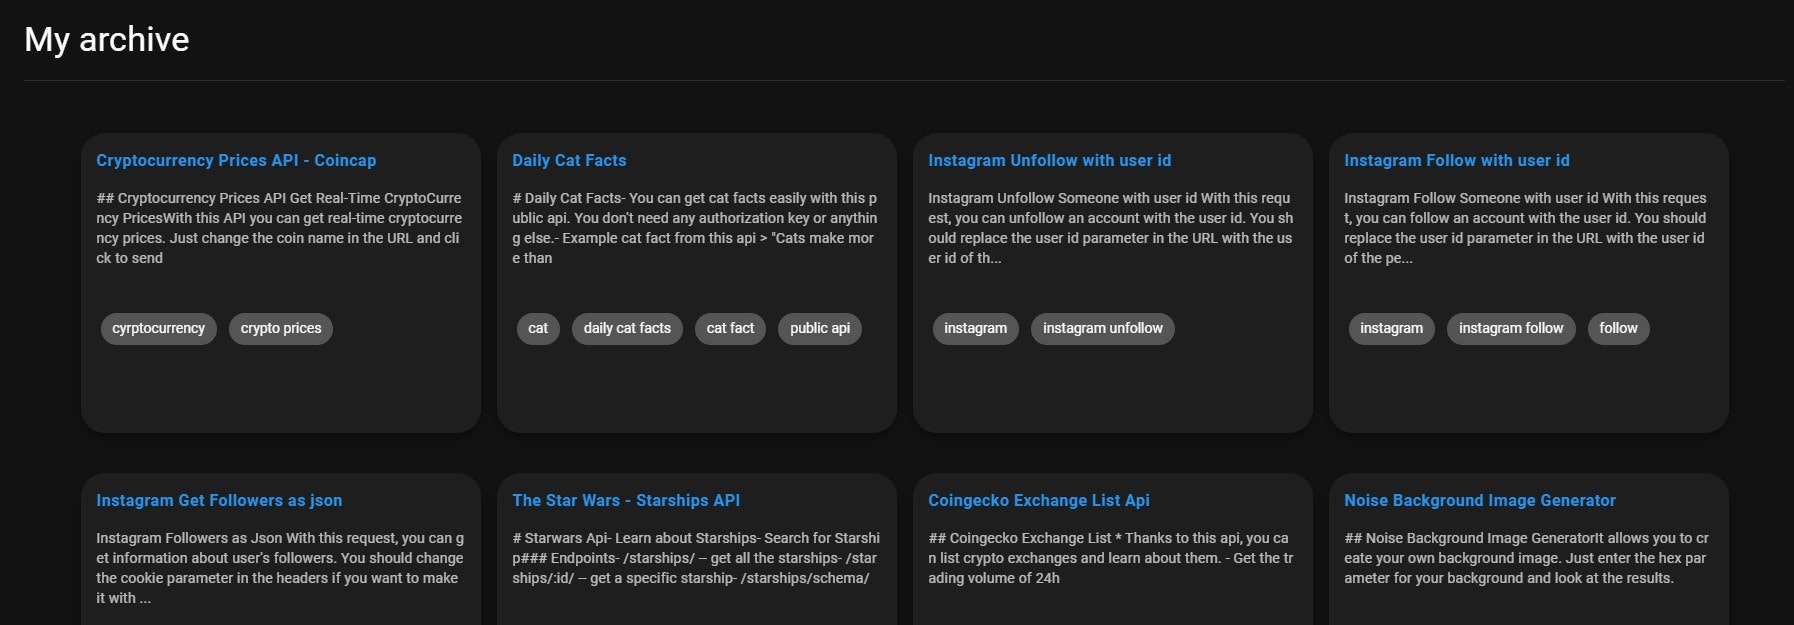The width and height of the screenshot is (1794, 625).
Task: Choose the public api tag chip
Action: pos(820,328)
